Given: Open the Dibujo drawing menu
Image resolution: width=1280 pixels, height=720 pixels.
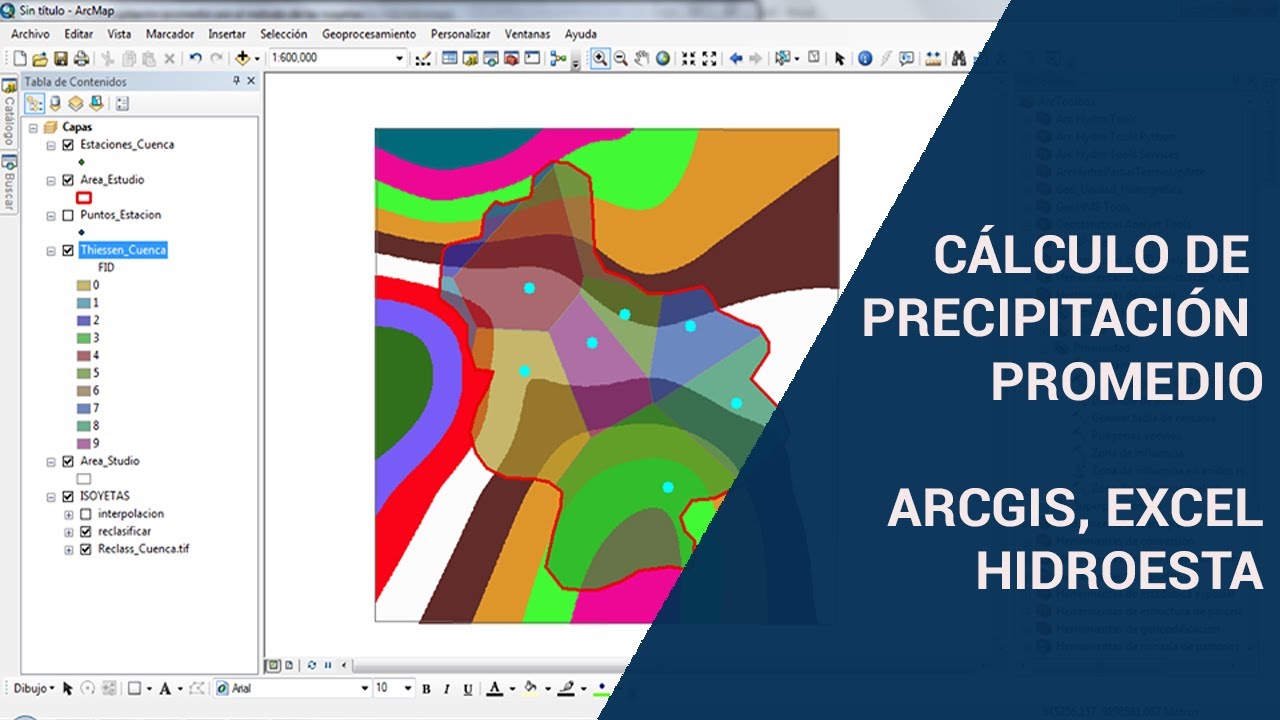Looking at the screenshot, I should (34, 689).
